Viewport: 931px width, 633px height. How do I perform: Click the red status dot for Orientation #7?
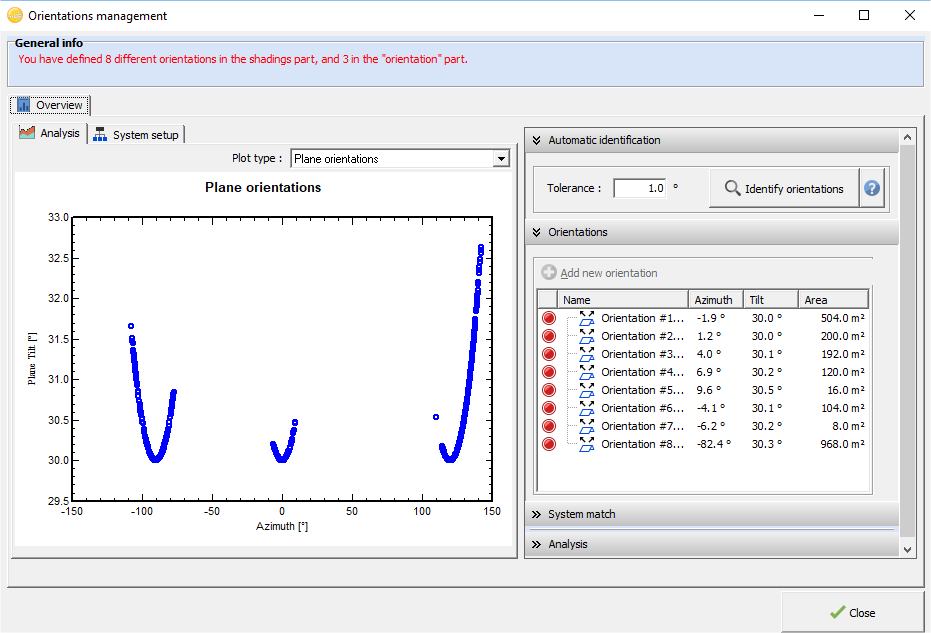549,426
